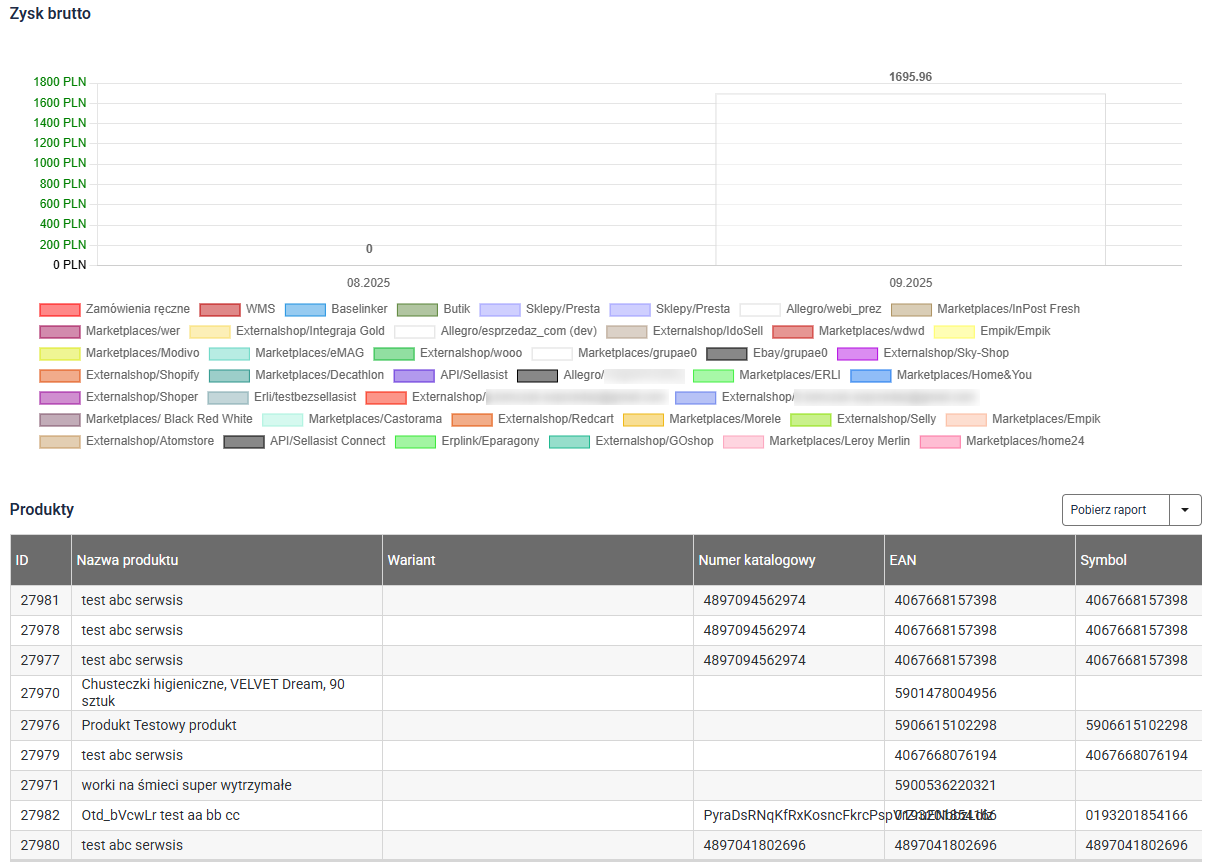The height and width of the screenshot is (862, 1212).
Task: Click the 09.2025 chart bar
Action: (x=910, y=180)
